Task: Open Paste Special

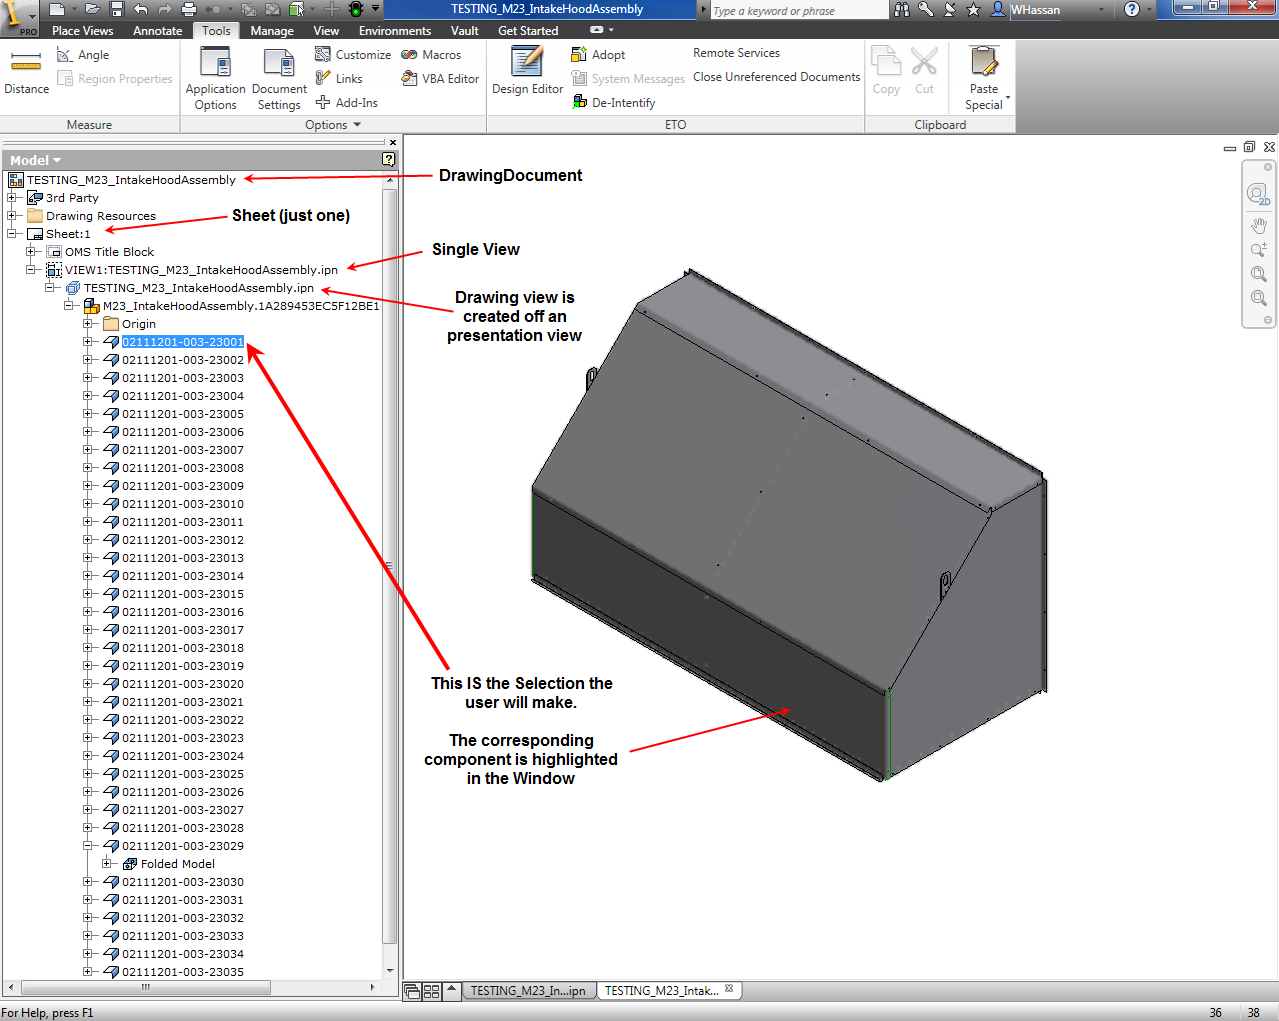Action: (984, 78)
